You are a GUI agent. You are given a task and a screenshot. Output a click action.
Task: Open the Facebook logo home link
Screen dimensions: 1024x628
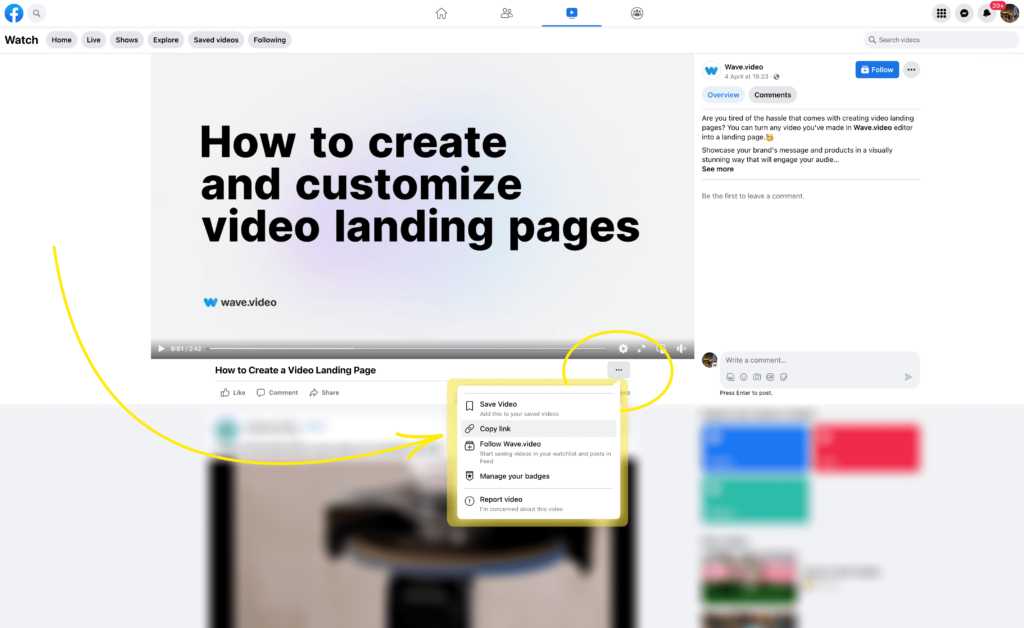(x=14, y=13)
